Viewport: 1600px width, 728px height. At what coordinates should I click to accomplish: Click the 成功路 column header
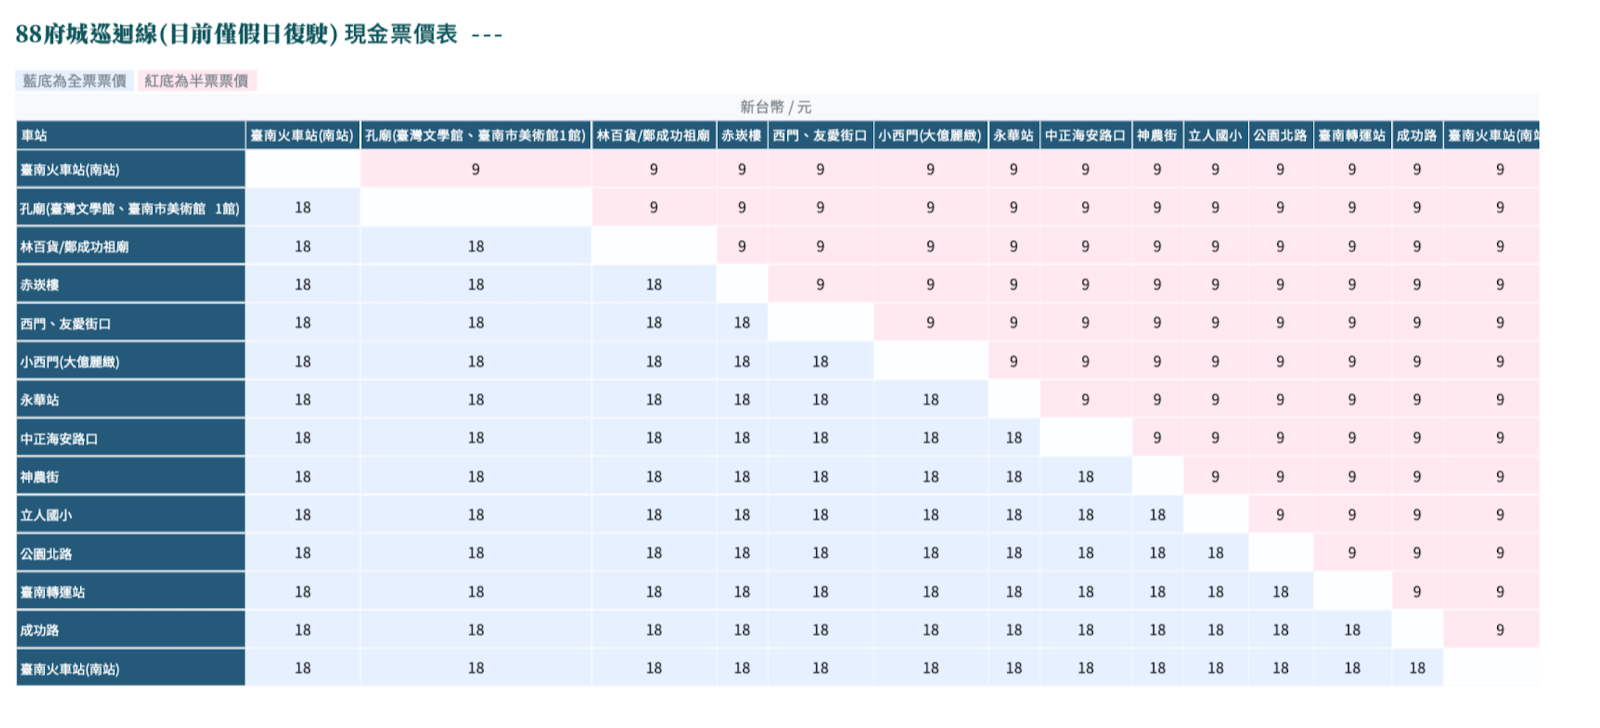coord(1417,135)
